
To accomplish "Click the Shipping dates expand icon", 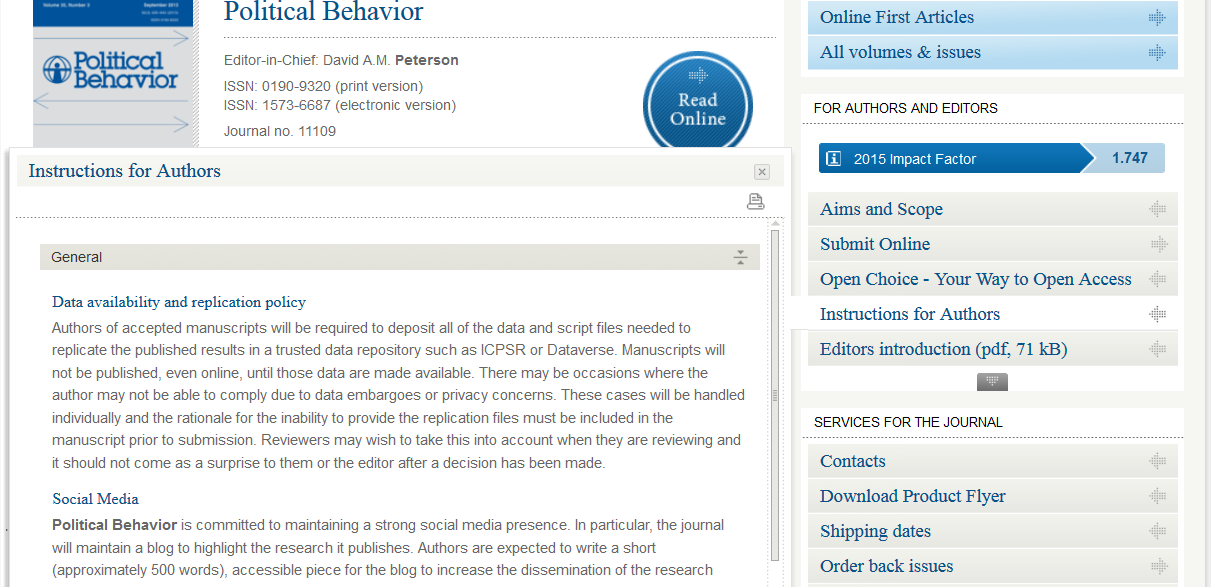I will (1158, 531).
